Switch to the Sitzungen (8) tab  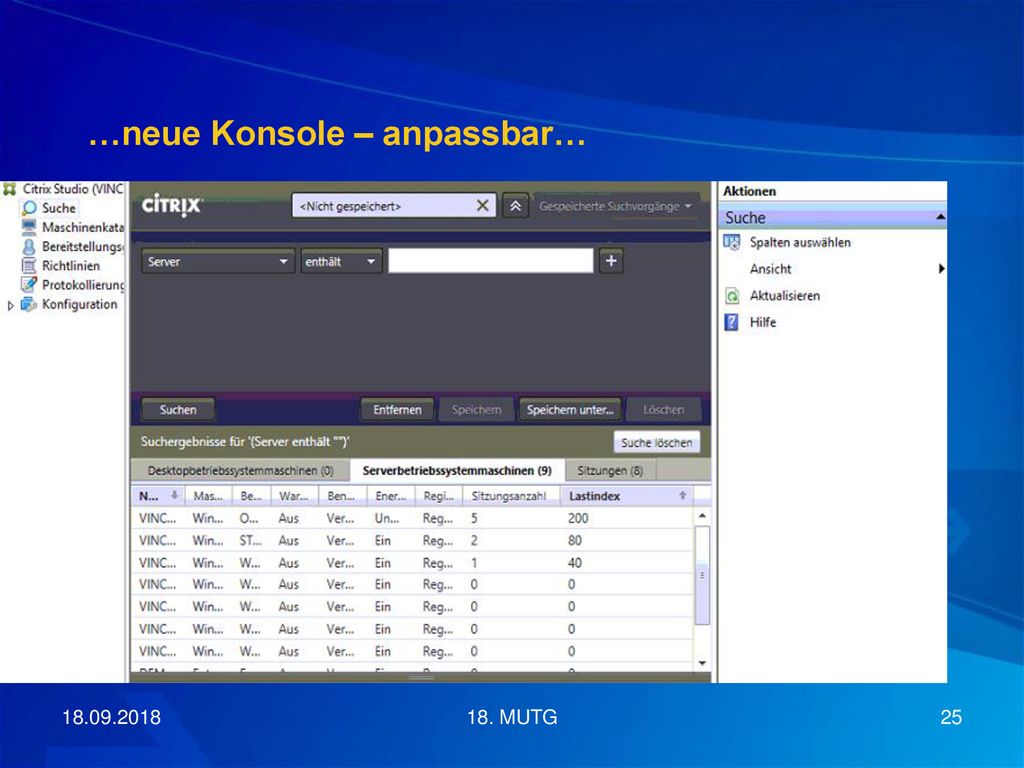point(610,470)
